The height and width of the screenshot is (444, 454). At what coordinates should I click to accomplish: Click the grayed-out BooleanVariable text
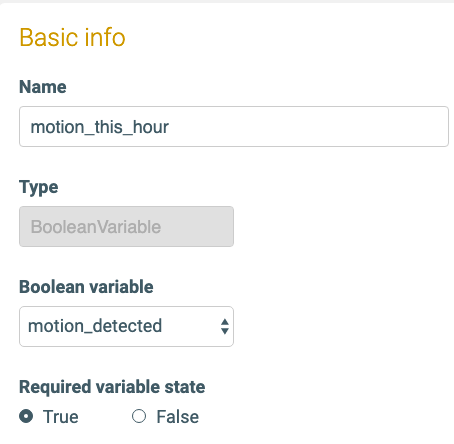click(96, 227)
